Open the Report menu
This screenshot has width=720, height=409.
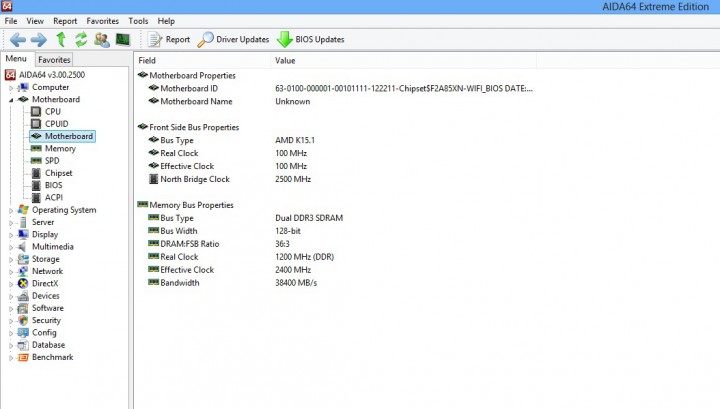(x=65, y=21)
